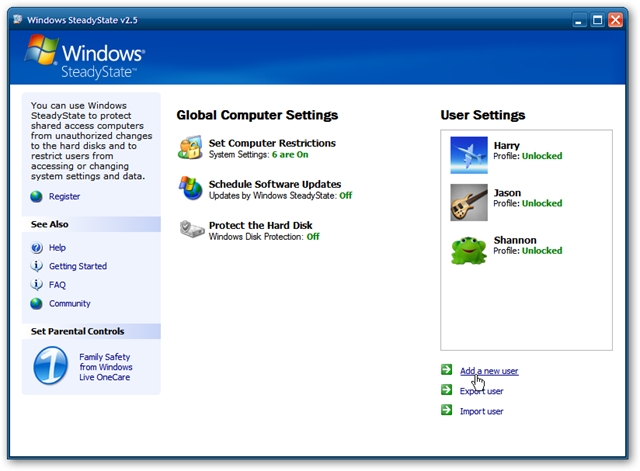Select Harry's airplane profile picture

click(469, 155)
